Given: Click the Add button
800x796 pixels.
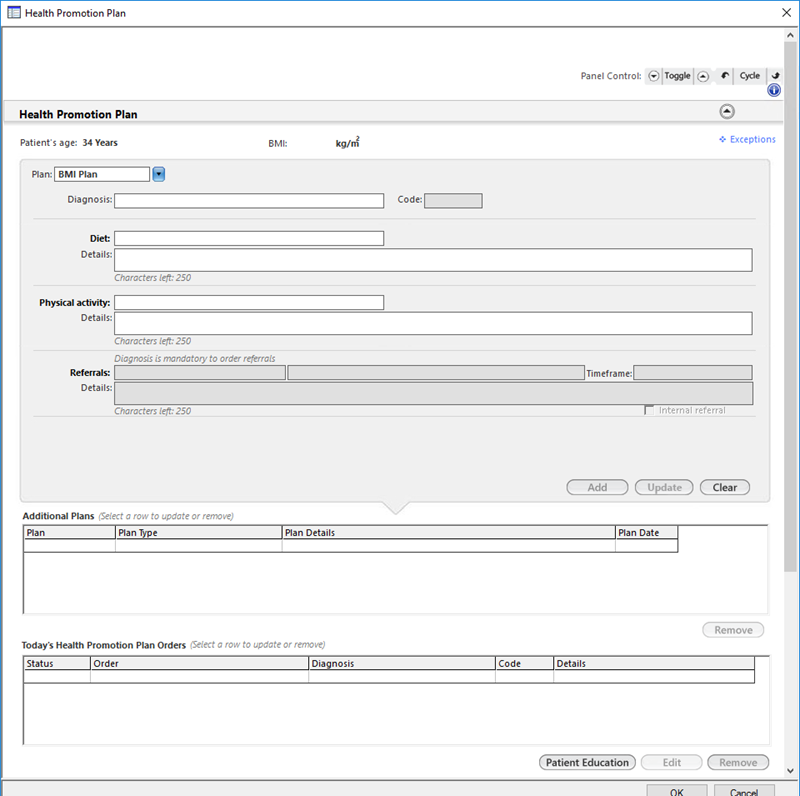Looking at the screenshot, I should [597, 487].
